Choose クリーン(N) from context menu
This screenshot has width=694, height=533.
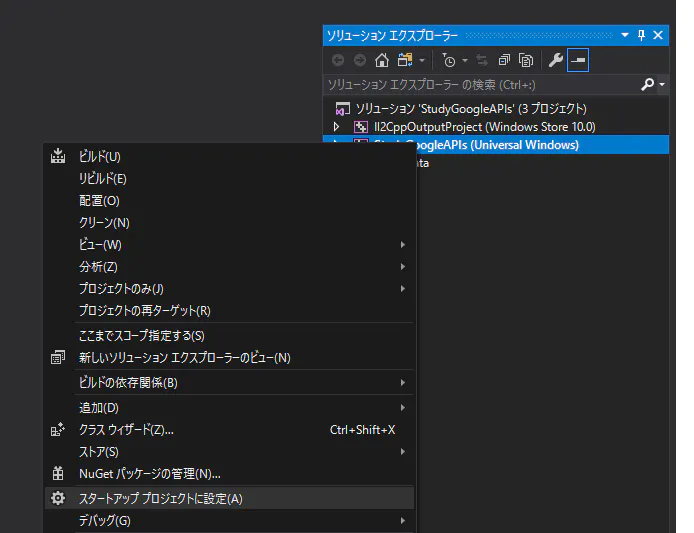pyautogui.click(x=229, y=223)
